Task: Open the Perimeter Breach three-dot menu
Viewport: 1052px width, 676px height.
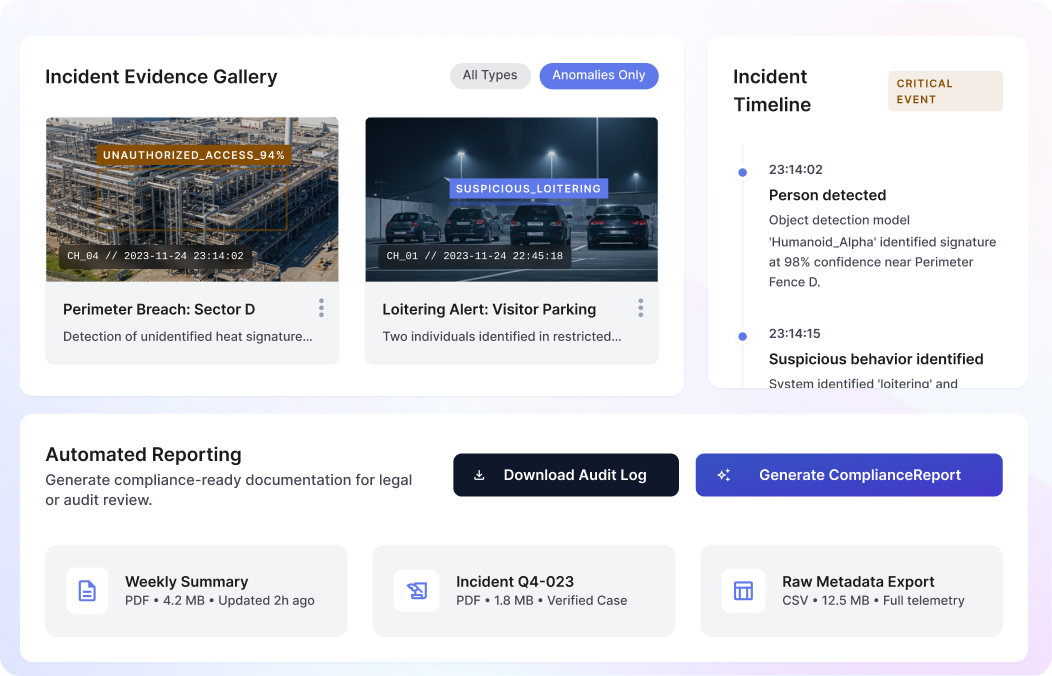Action: point(321,308)
